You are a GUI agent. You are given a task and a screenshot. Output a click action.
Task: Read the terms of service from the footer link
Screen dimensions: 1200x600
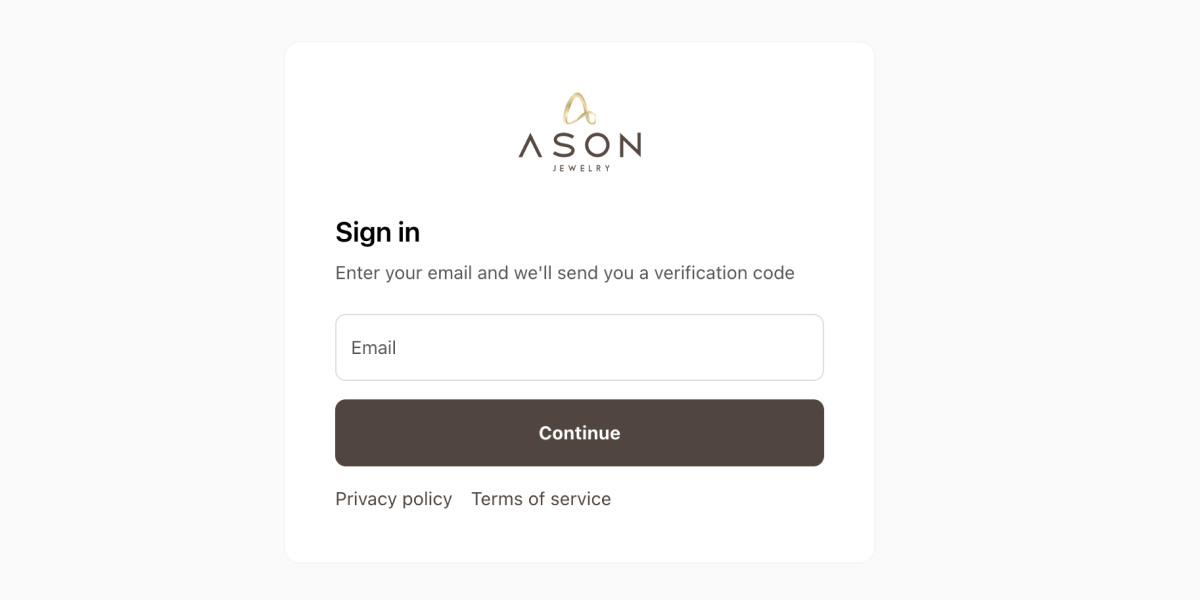pyautogui.click(x=541, y=499)
